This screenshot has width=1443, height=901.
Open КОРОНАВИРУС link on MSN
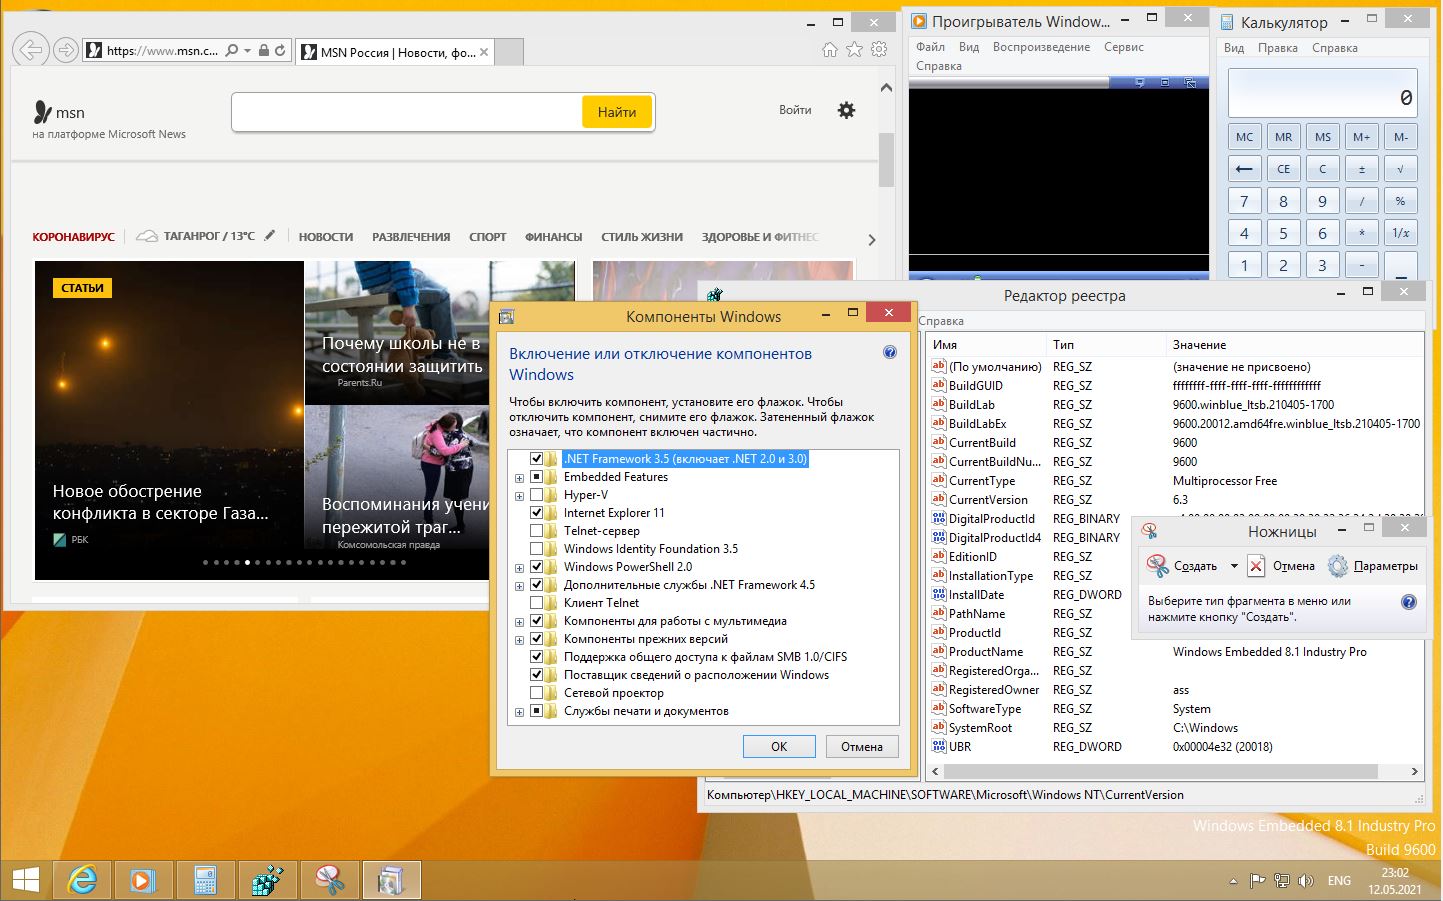click(74, 237)
